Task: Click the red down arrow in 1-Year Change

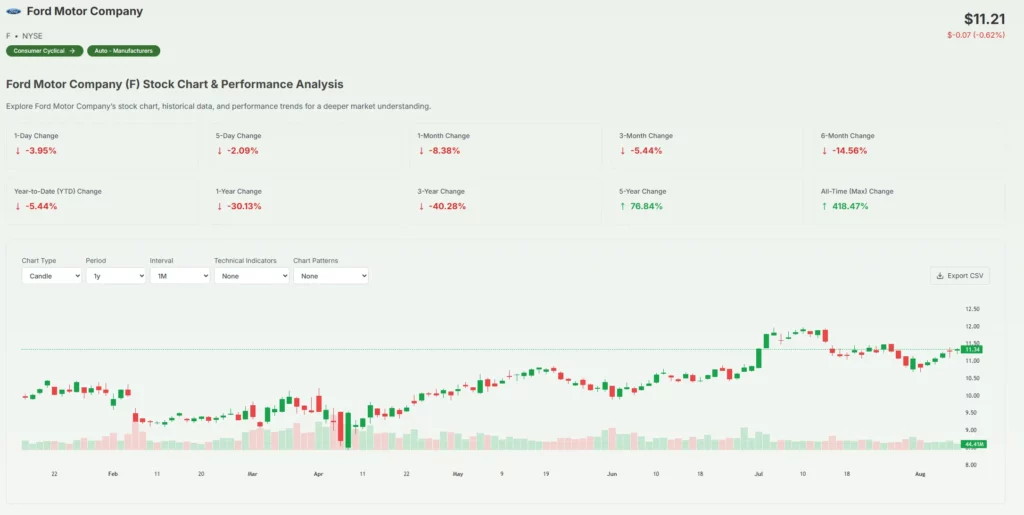Action: coord(219,206)
